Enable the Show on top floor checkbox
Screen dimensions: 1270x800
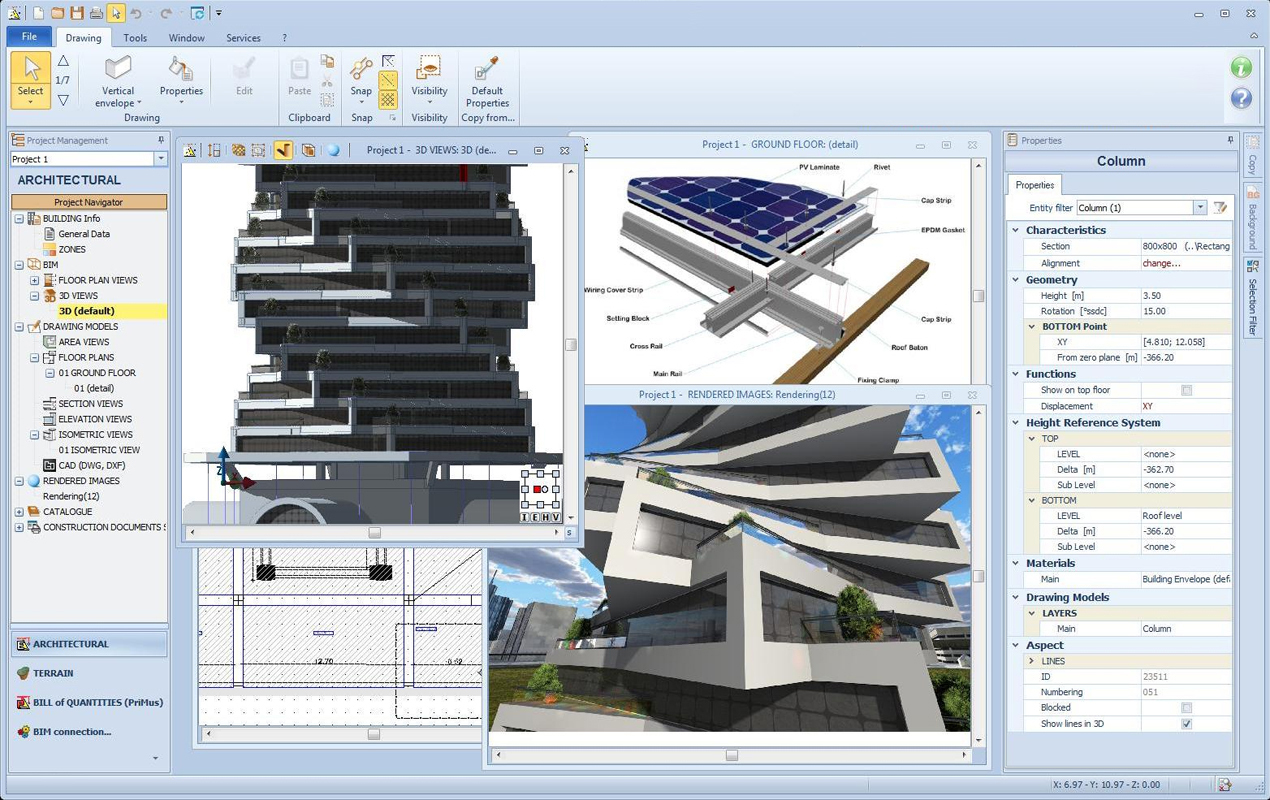pos(1186,390)
